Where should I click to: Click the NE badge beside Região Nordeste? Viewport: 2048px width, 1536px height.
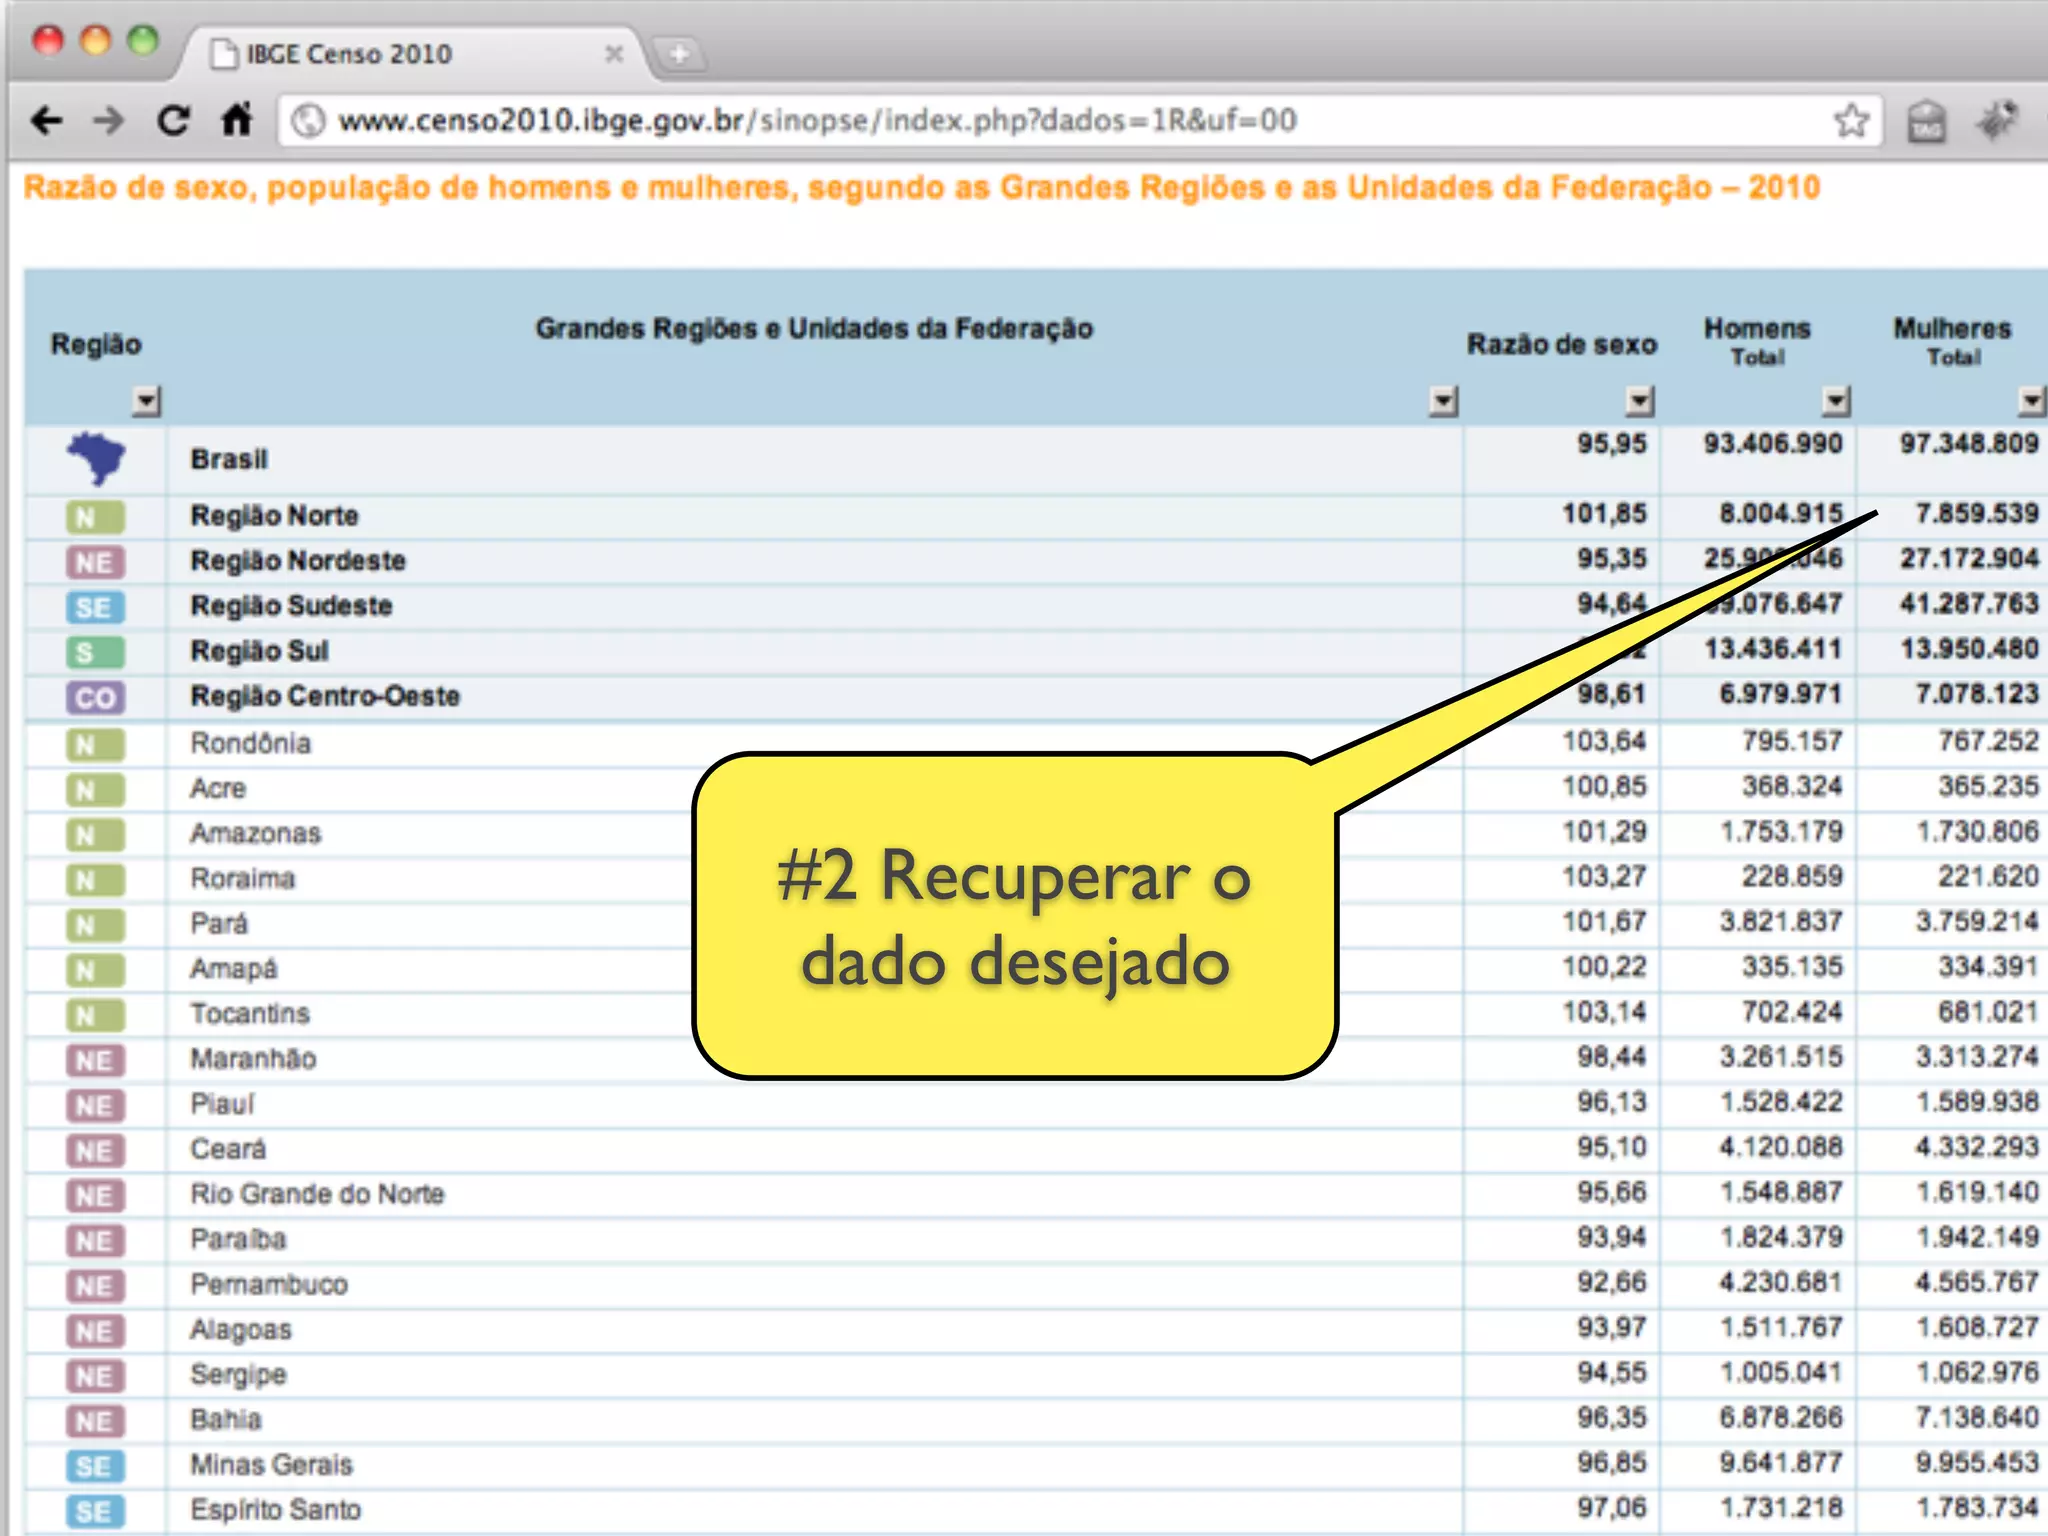click(x=95, y=562)
